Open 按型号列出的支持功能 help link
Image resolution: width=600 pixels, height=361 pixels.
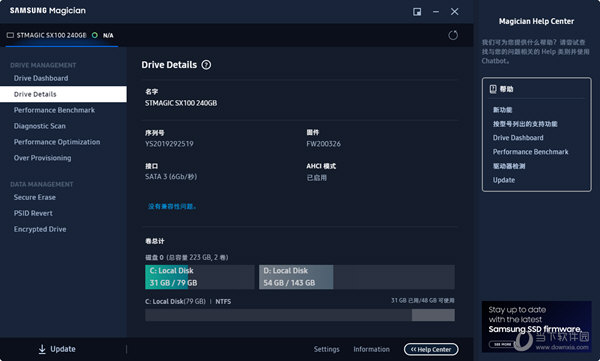tap(525, 124)
